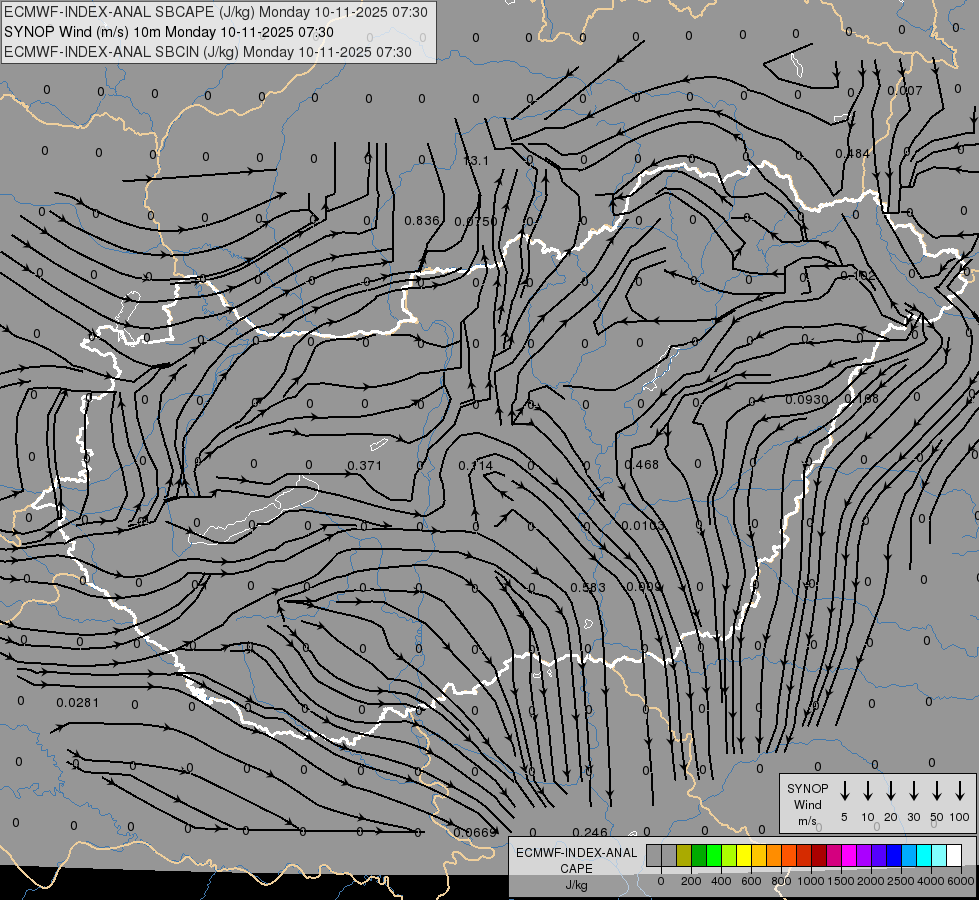Click the 20 m/s wind legend arrow
This screenshot has height=900, width=979.
[x=891, y=790]
